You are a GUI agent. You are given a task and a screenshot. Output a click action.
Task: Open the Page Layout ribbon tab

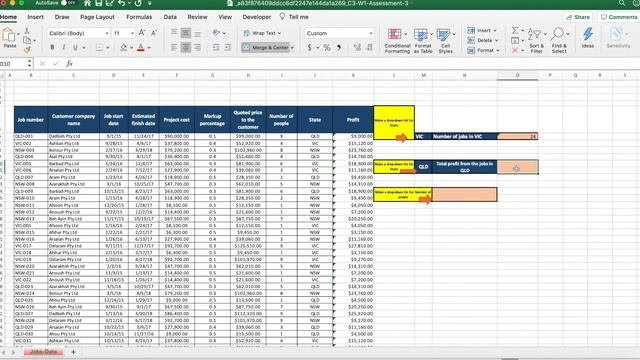coord(97,17)
